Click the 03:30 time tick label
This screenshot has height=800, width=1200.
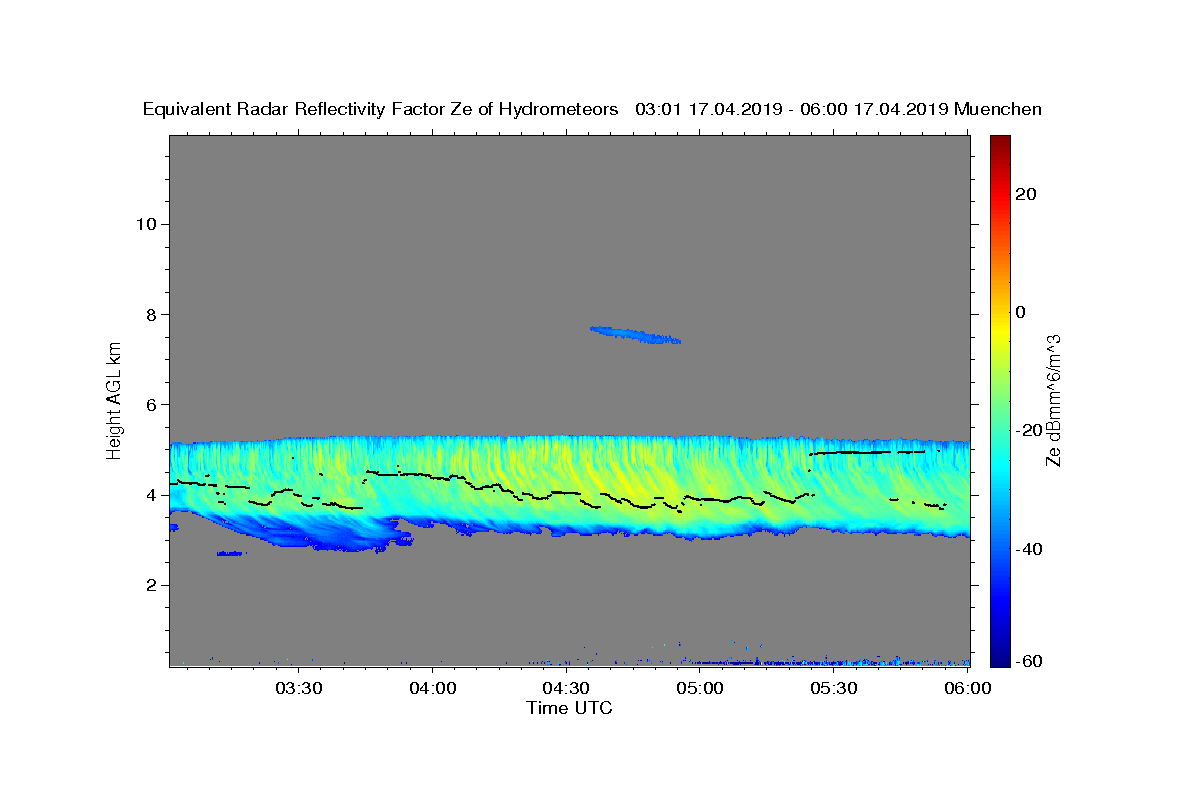pyautogui.click(x=298, y=688)
